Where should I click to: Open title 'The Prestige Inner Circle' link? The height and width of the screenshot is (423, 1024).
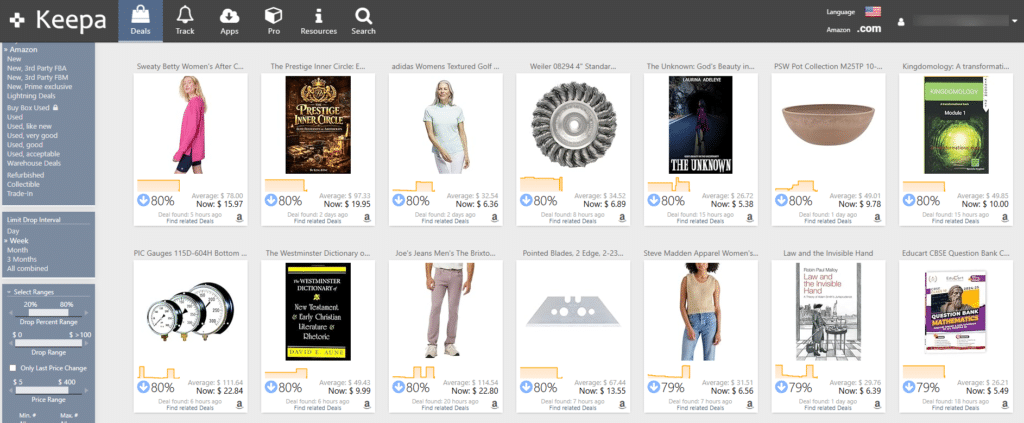[318, 66]
